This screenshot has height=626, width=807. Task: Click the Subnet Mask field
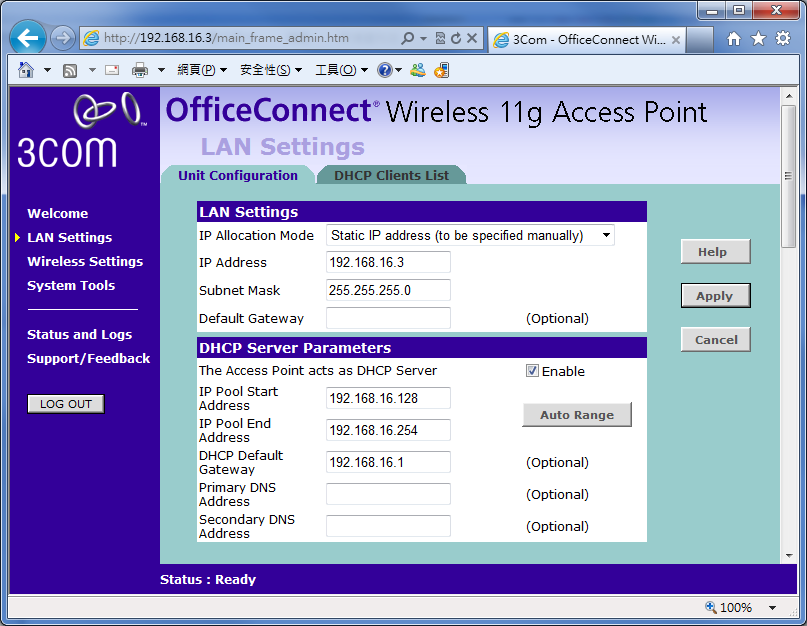388,290
